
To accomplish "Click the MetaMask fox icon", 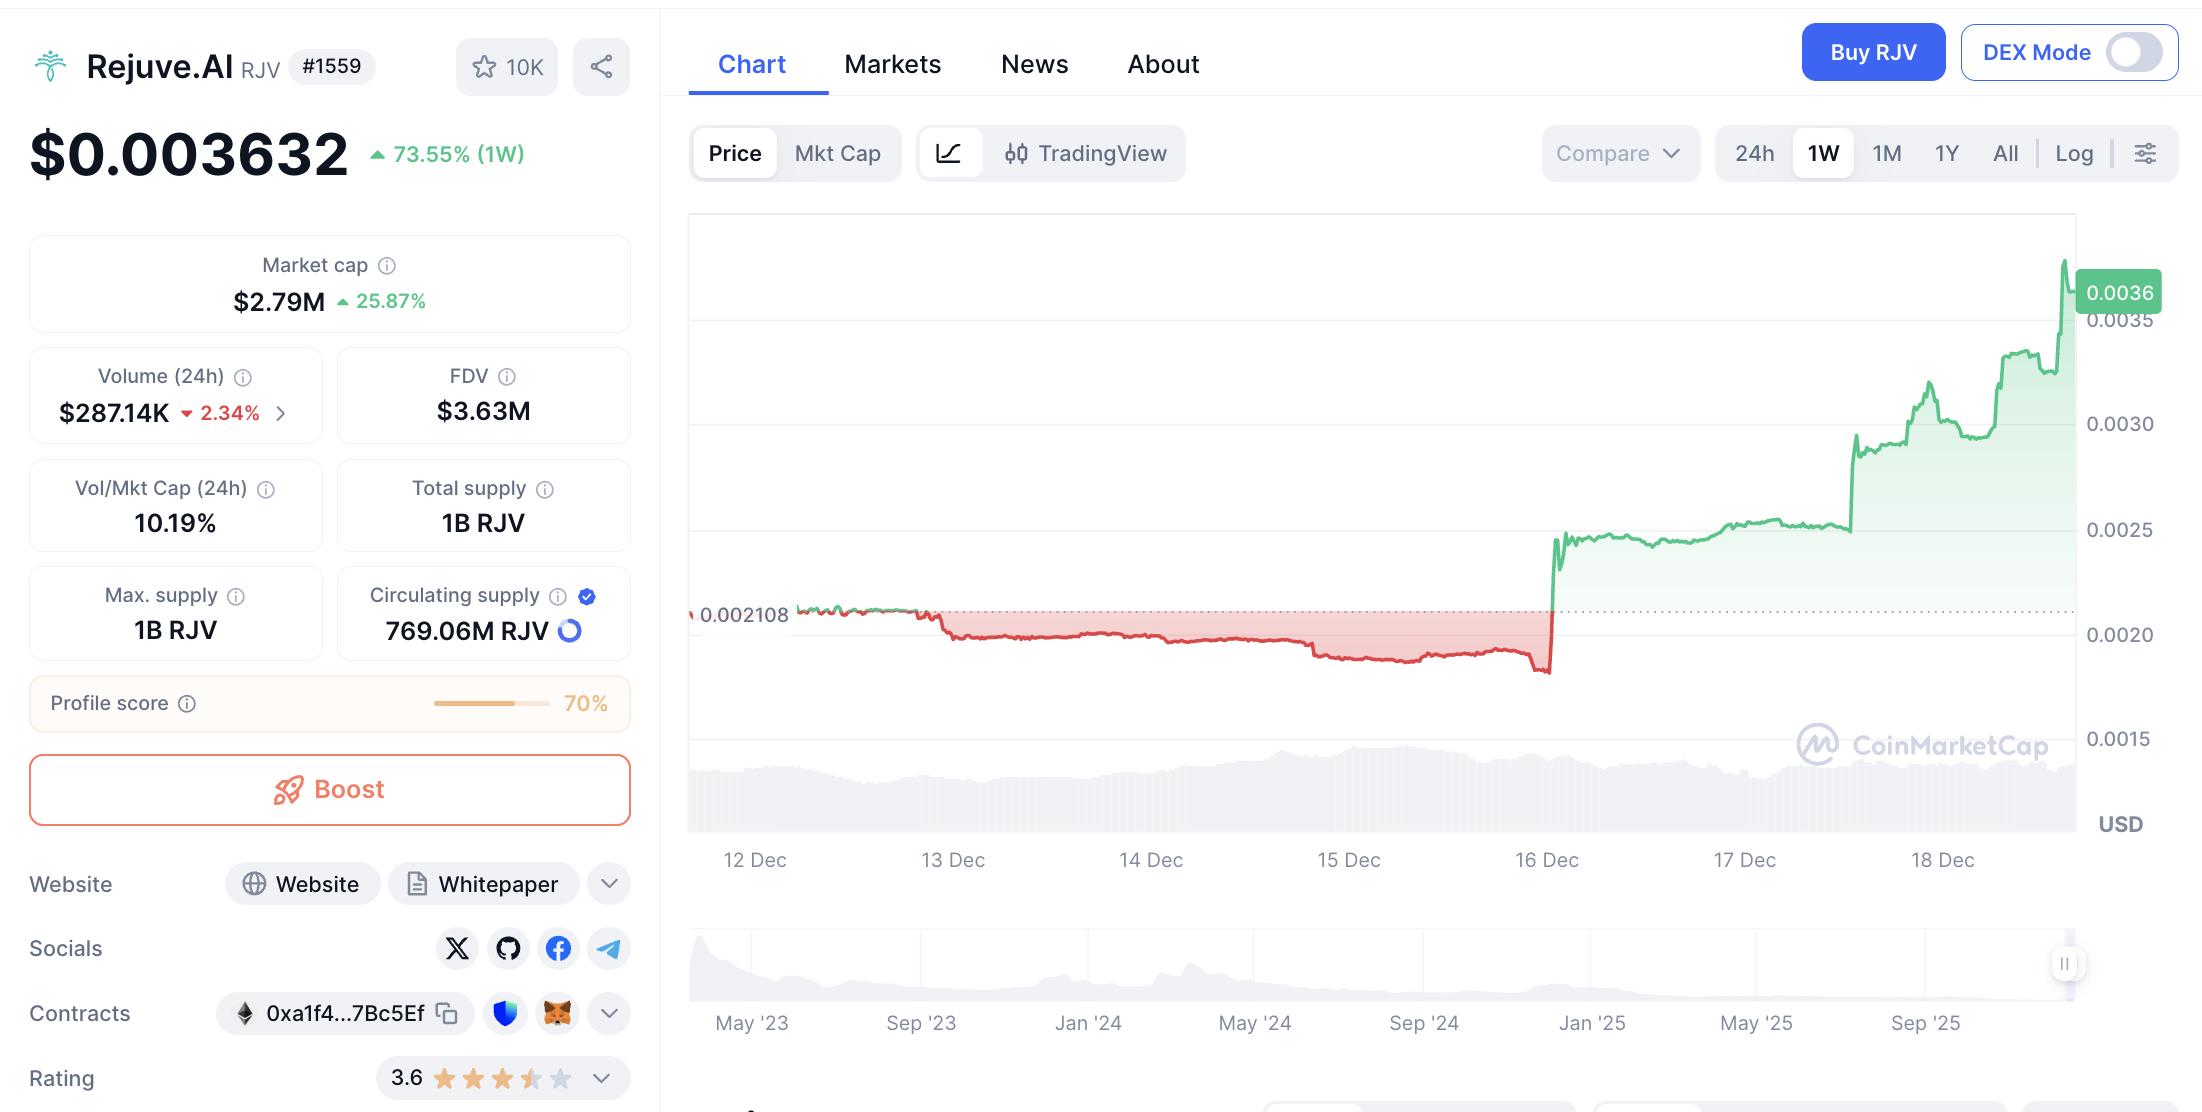I will tap(557, 1013).
